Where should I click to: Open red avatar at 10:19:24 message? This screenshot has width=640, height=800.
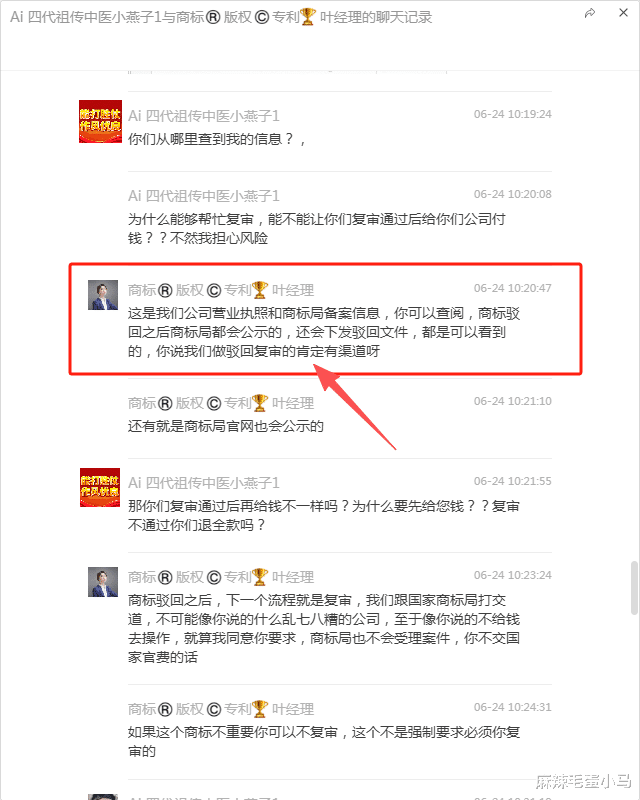point(101,121)
